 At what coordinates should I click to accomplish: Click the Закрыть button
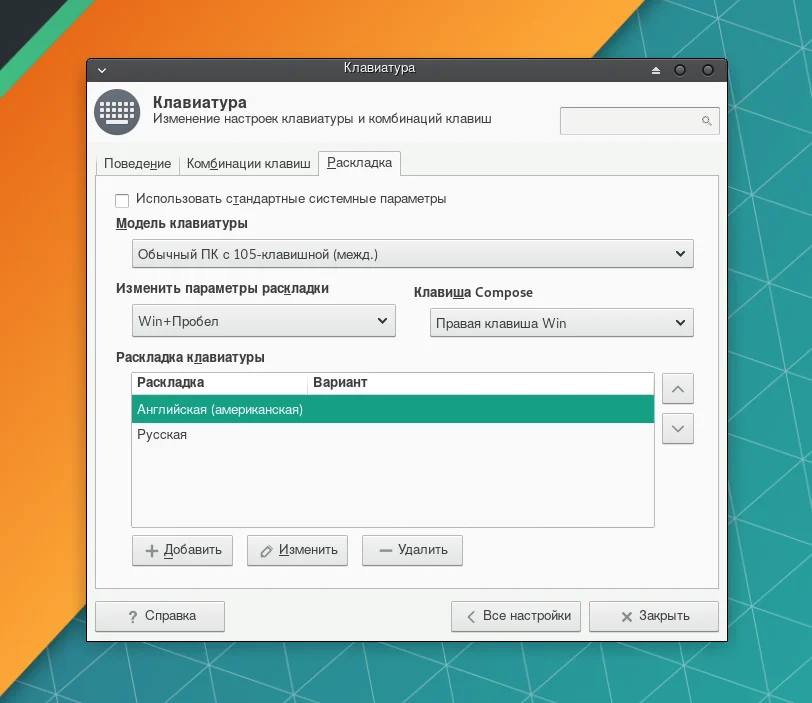point(654,616)
